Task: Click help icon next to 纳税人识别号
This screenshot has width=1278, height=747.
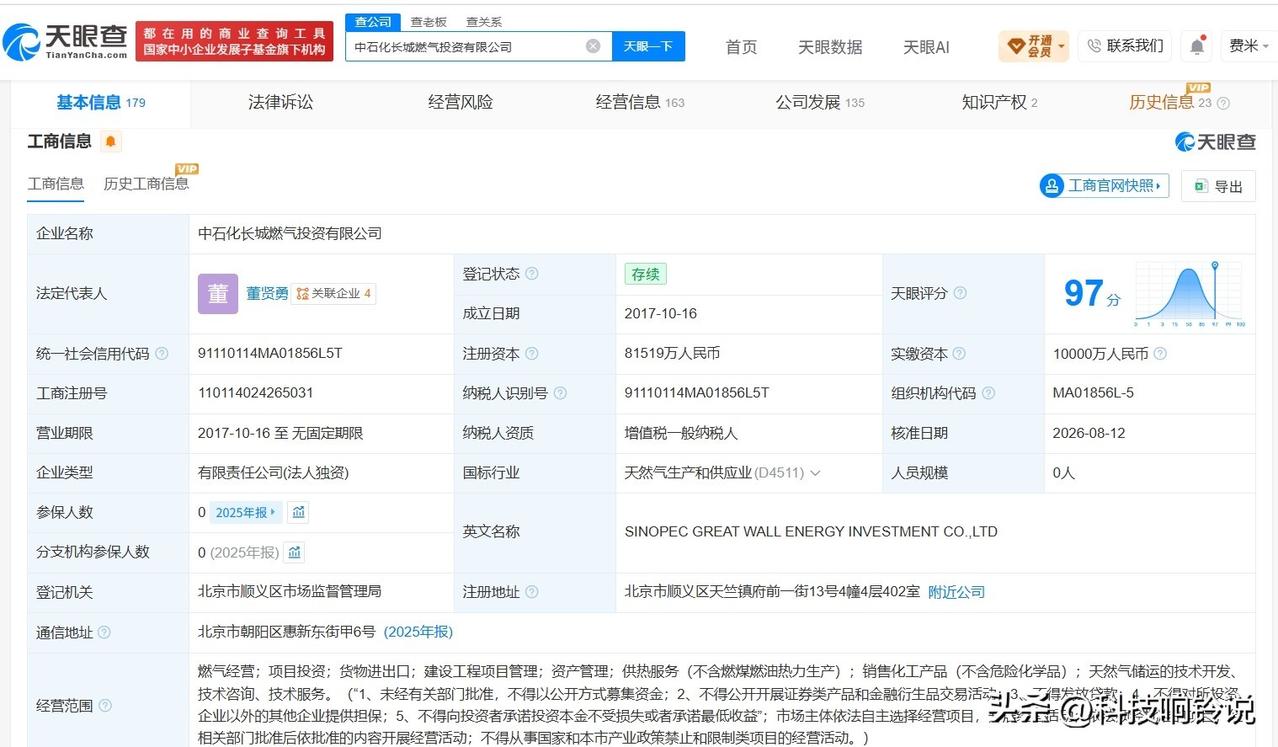Action: (561, 393)
